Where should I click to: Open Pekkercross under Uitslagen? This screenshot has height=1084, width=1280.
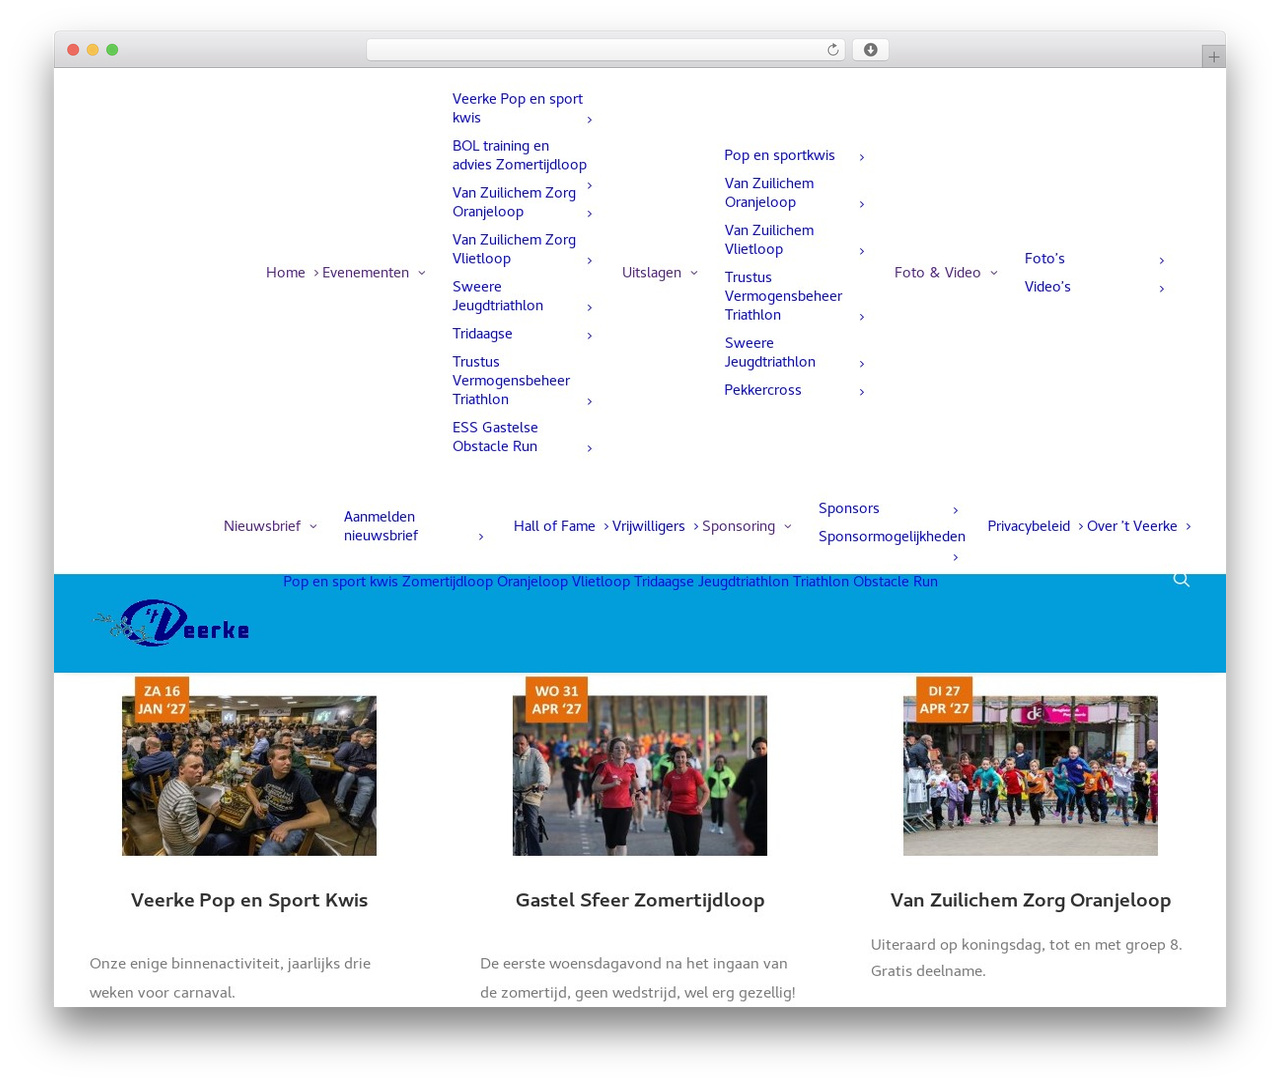[762, 390]
